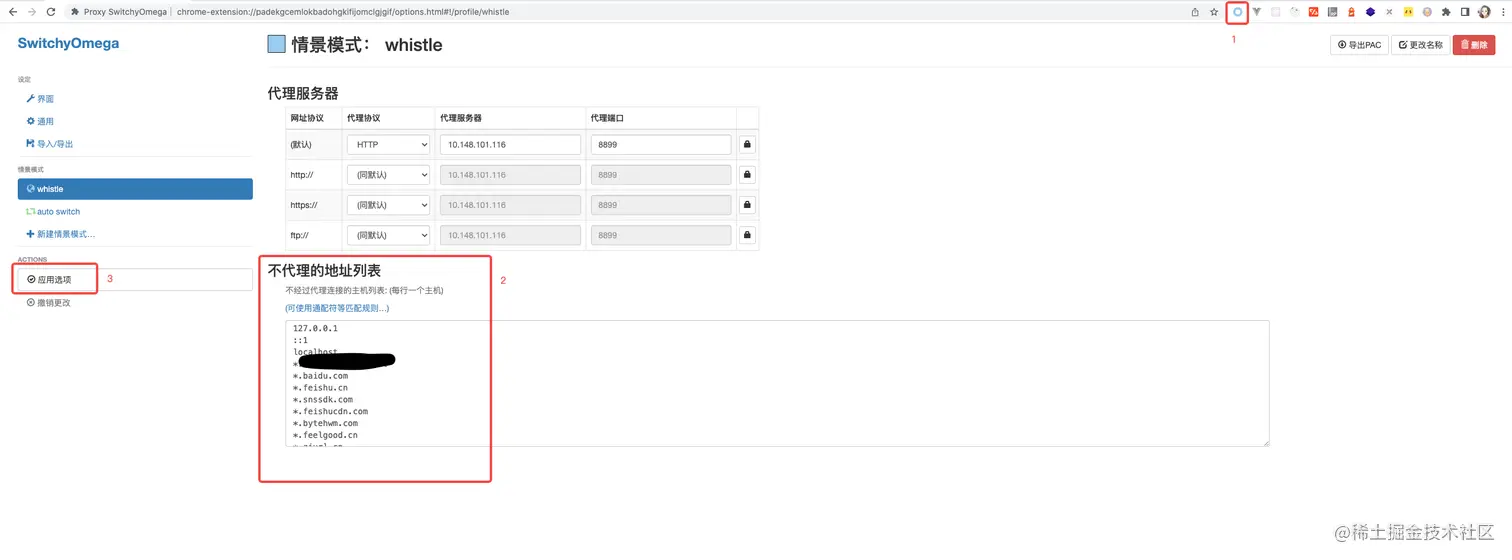1512x560 pixels.
Task: Click the red percent extension icon
Action: point(1314,12)
